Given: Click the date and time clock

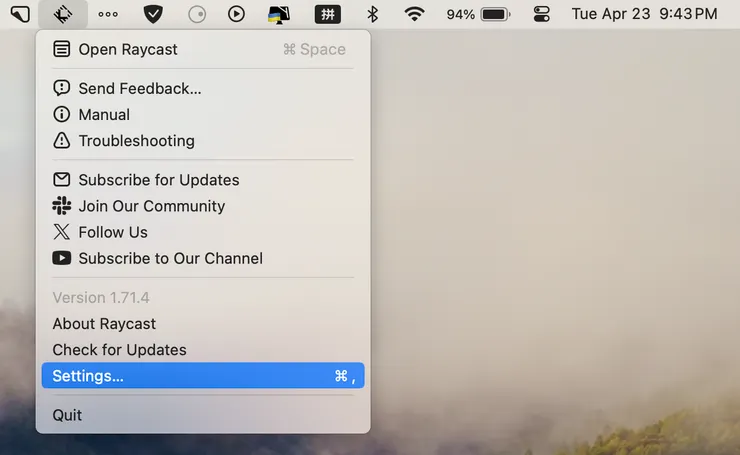Looking at the screenshot, I should point(644,14).
